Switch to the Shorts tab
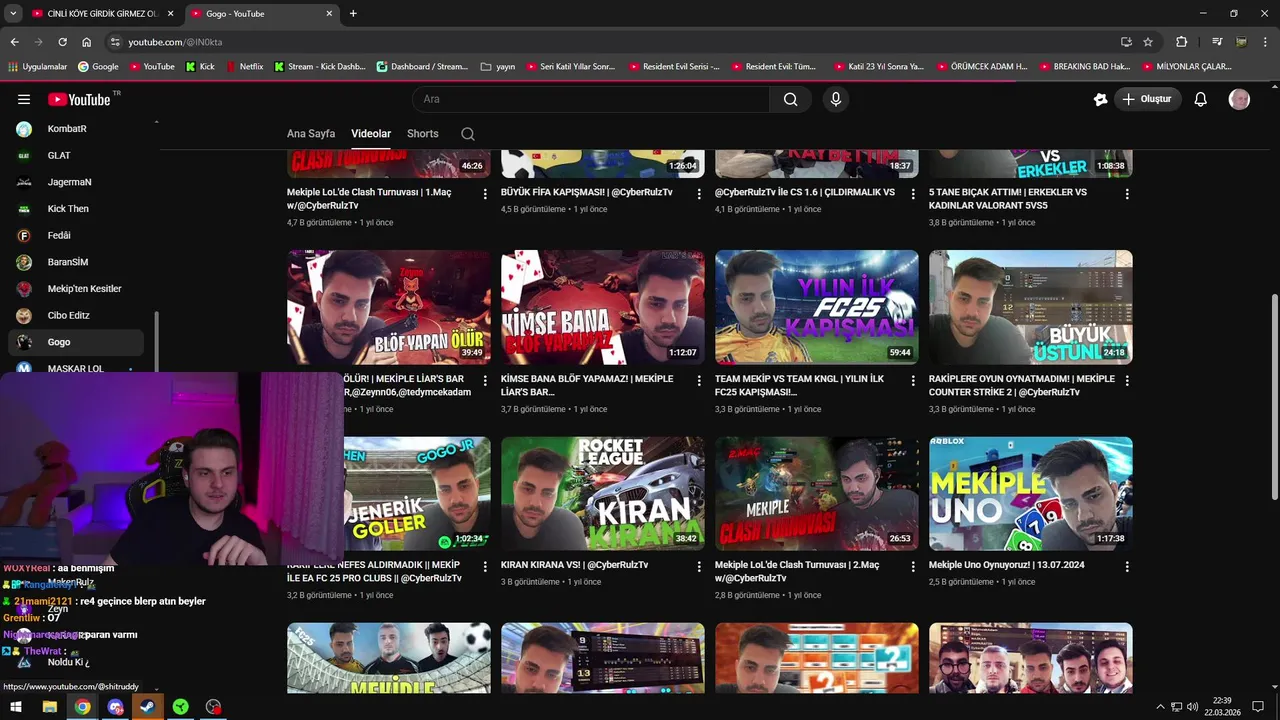 click(x=423, y=134)
